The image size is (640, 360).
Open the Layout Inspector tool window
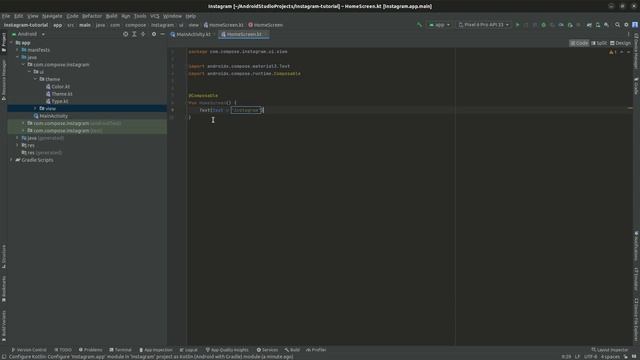[610, 350]
